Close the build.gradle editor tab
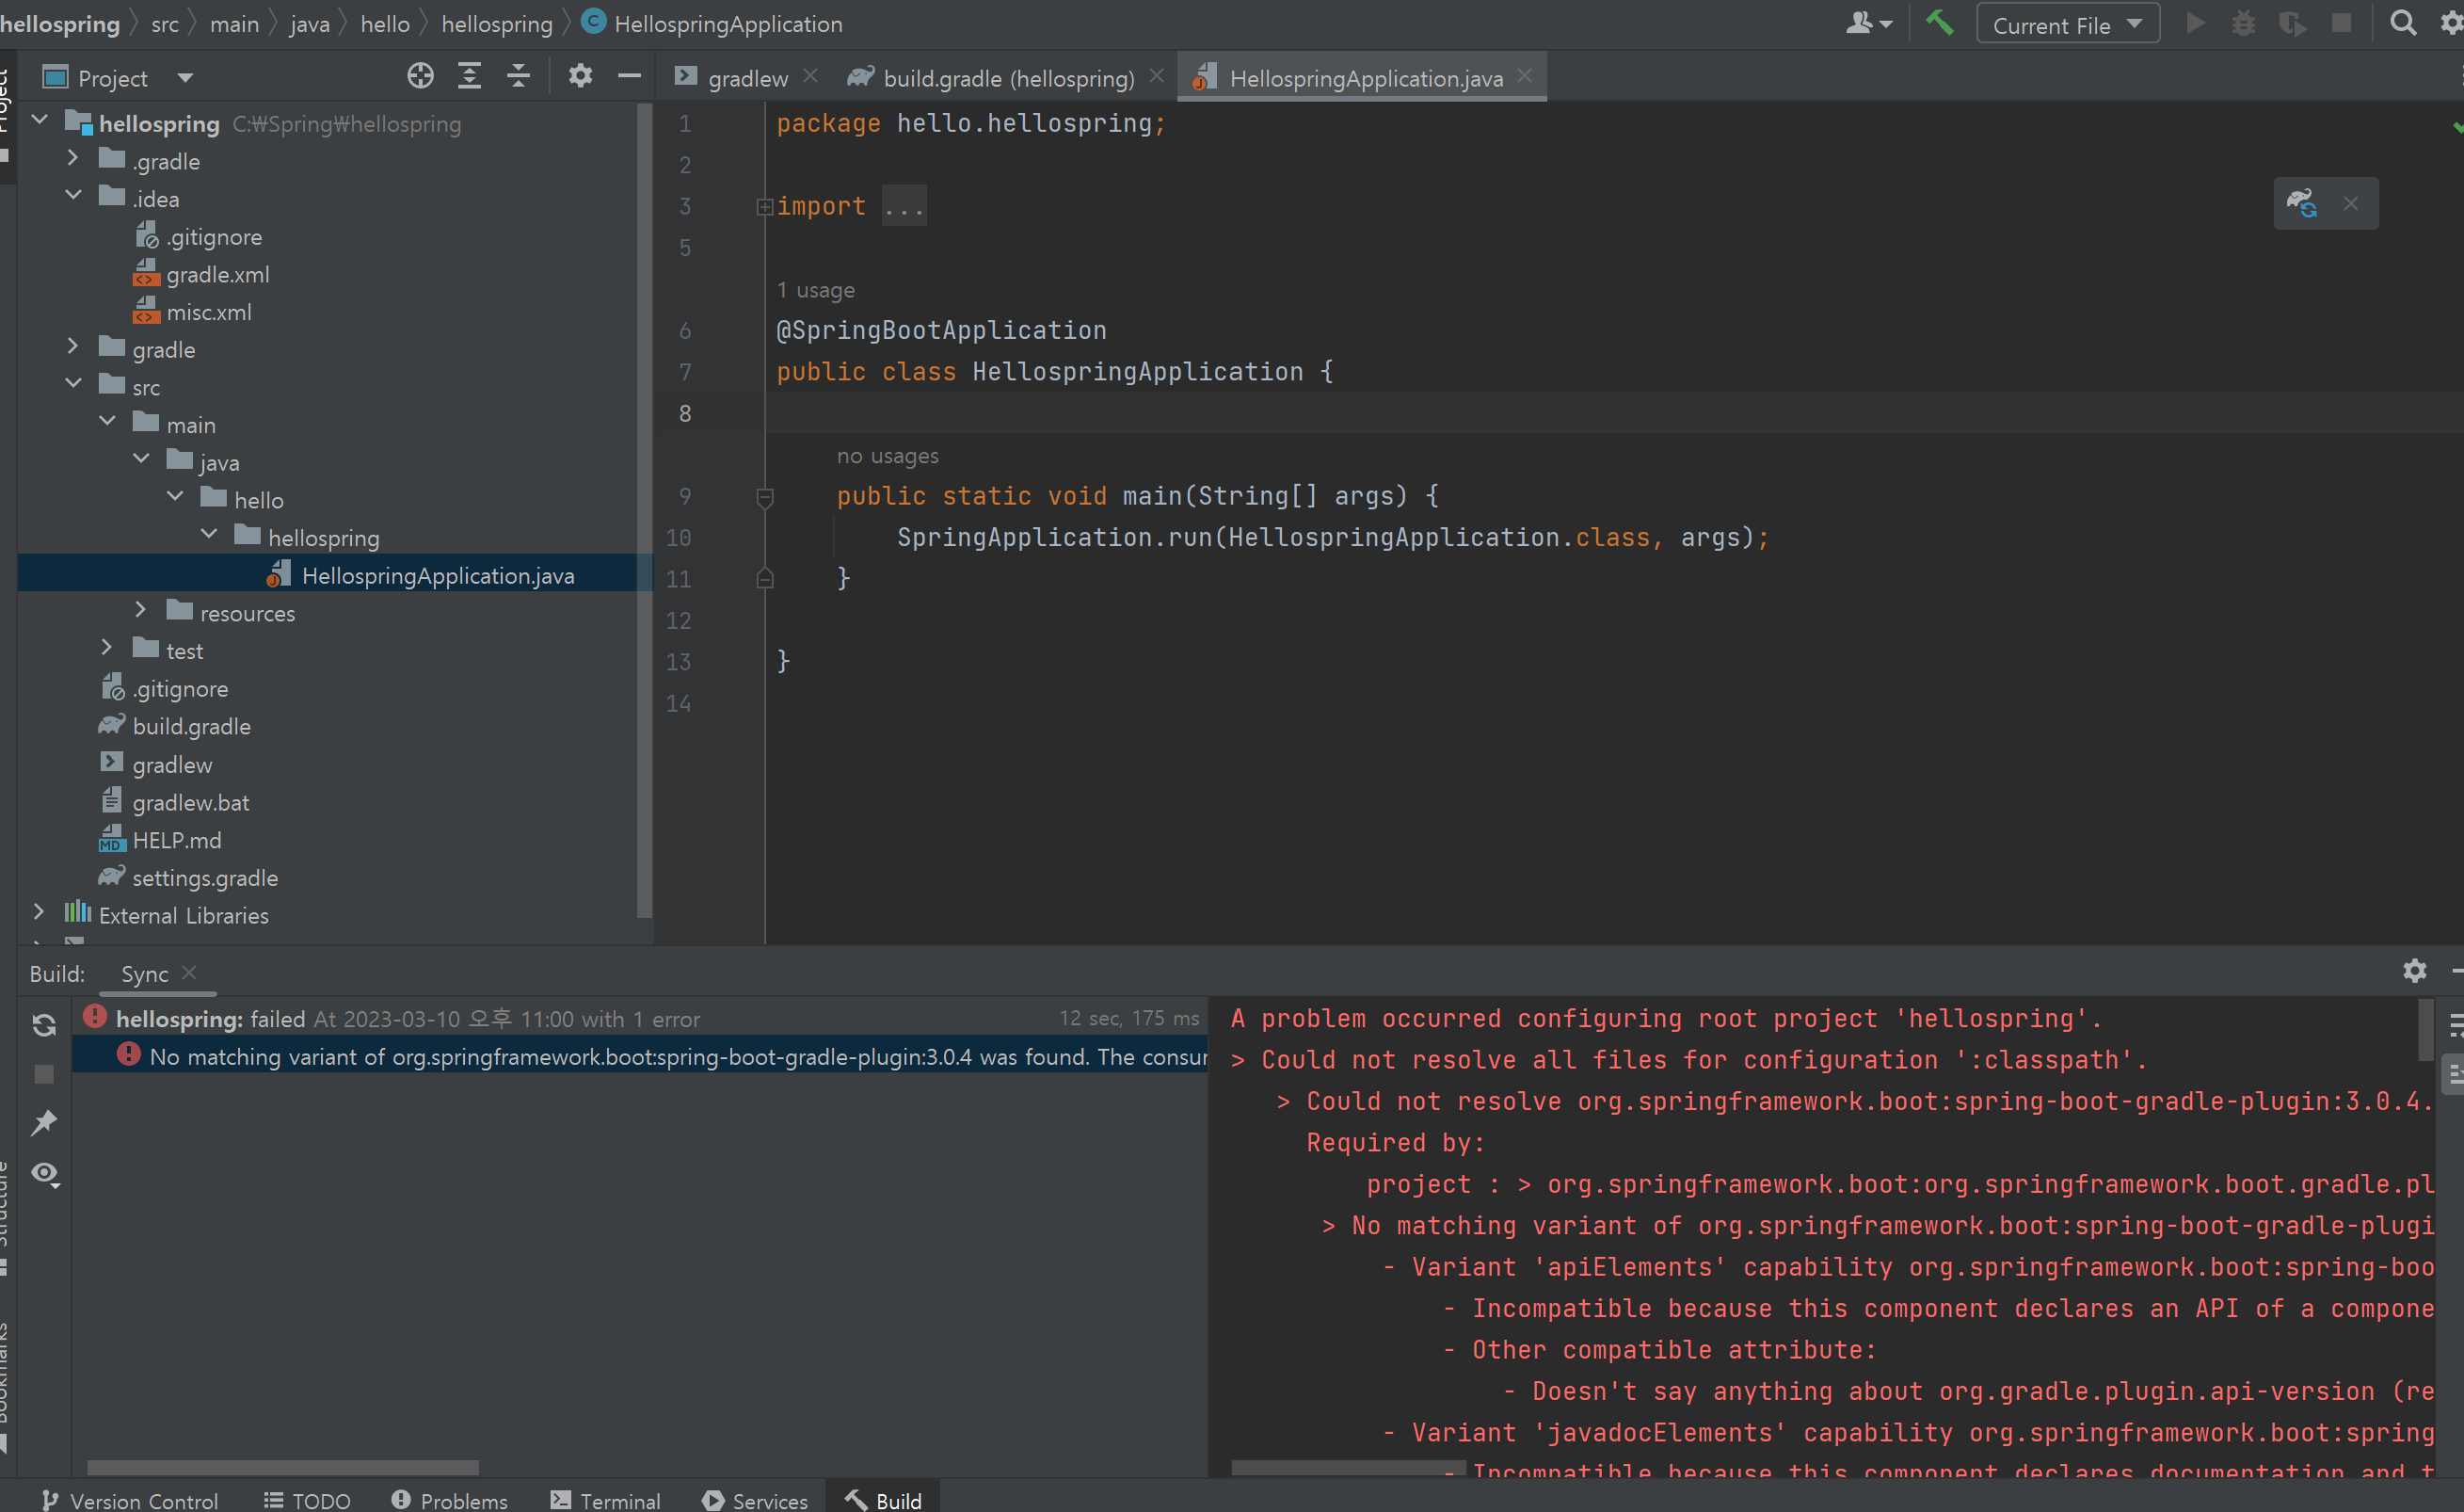 pos(1156,76)
